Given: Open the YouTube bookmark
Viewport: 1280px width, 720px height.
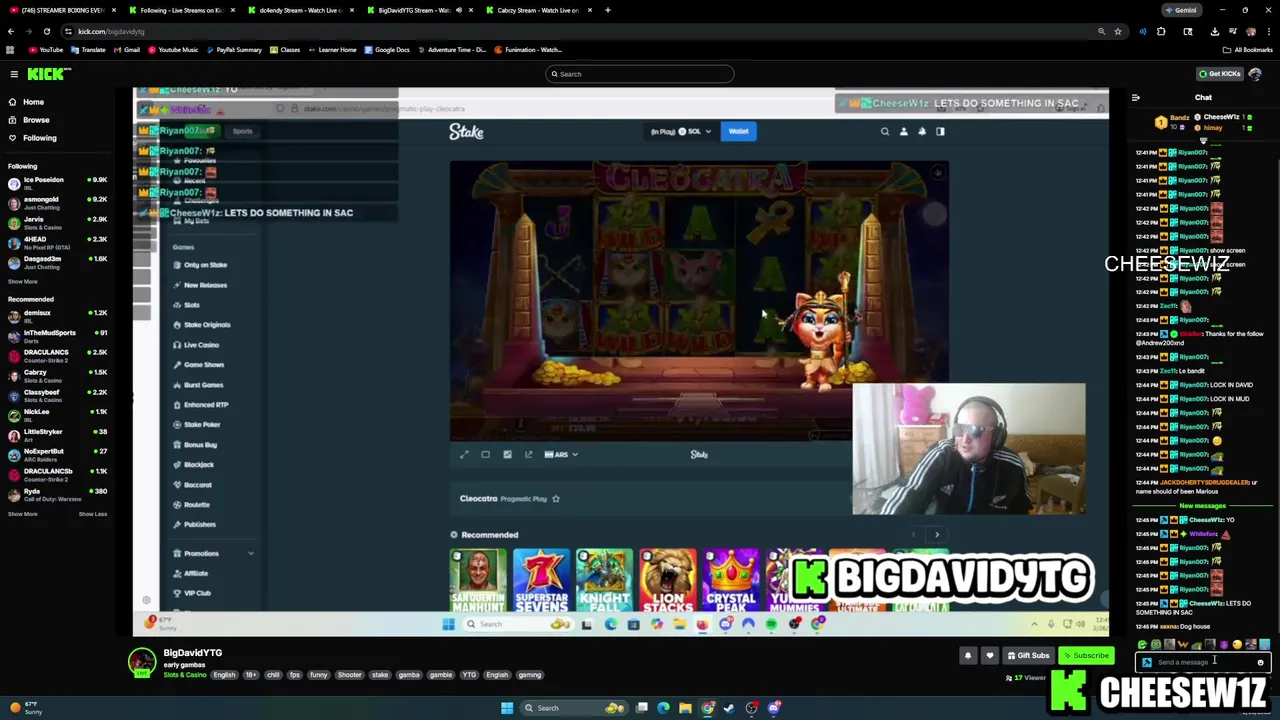Looking at the screenshot, I should pyautogui.click(x=46, y=49).
